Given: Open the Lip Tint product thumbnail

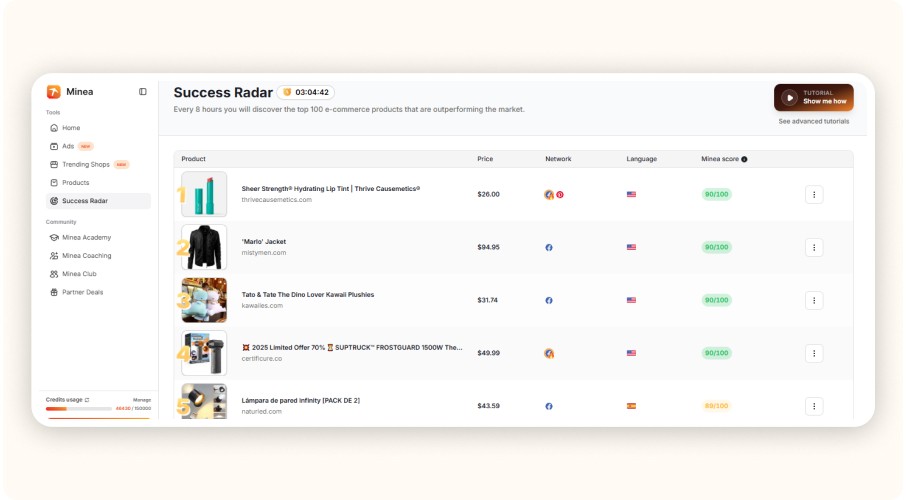Looking at the screenshot, I should [x=204, y=194].
